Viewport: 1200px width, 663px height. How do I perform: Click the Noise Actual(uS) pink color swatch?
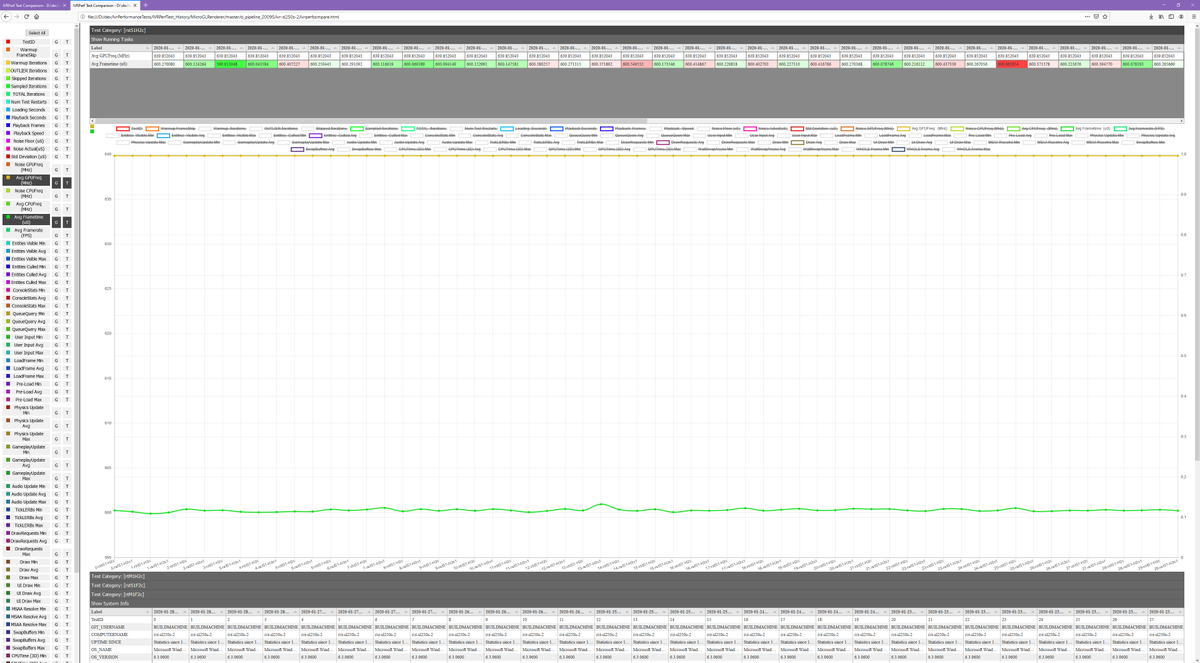tap(8, 149)
